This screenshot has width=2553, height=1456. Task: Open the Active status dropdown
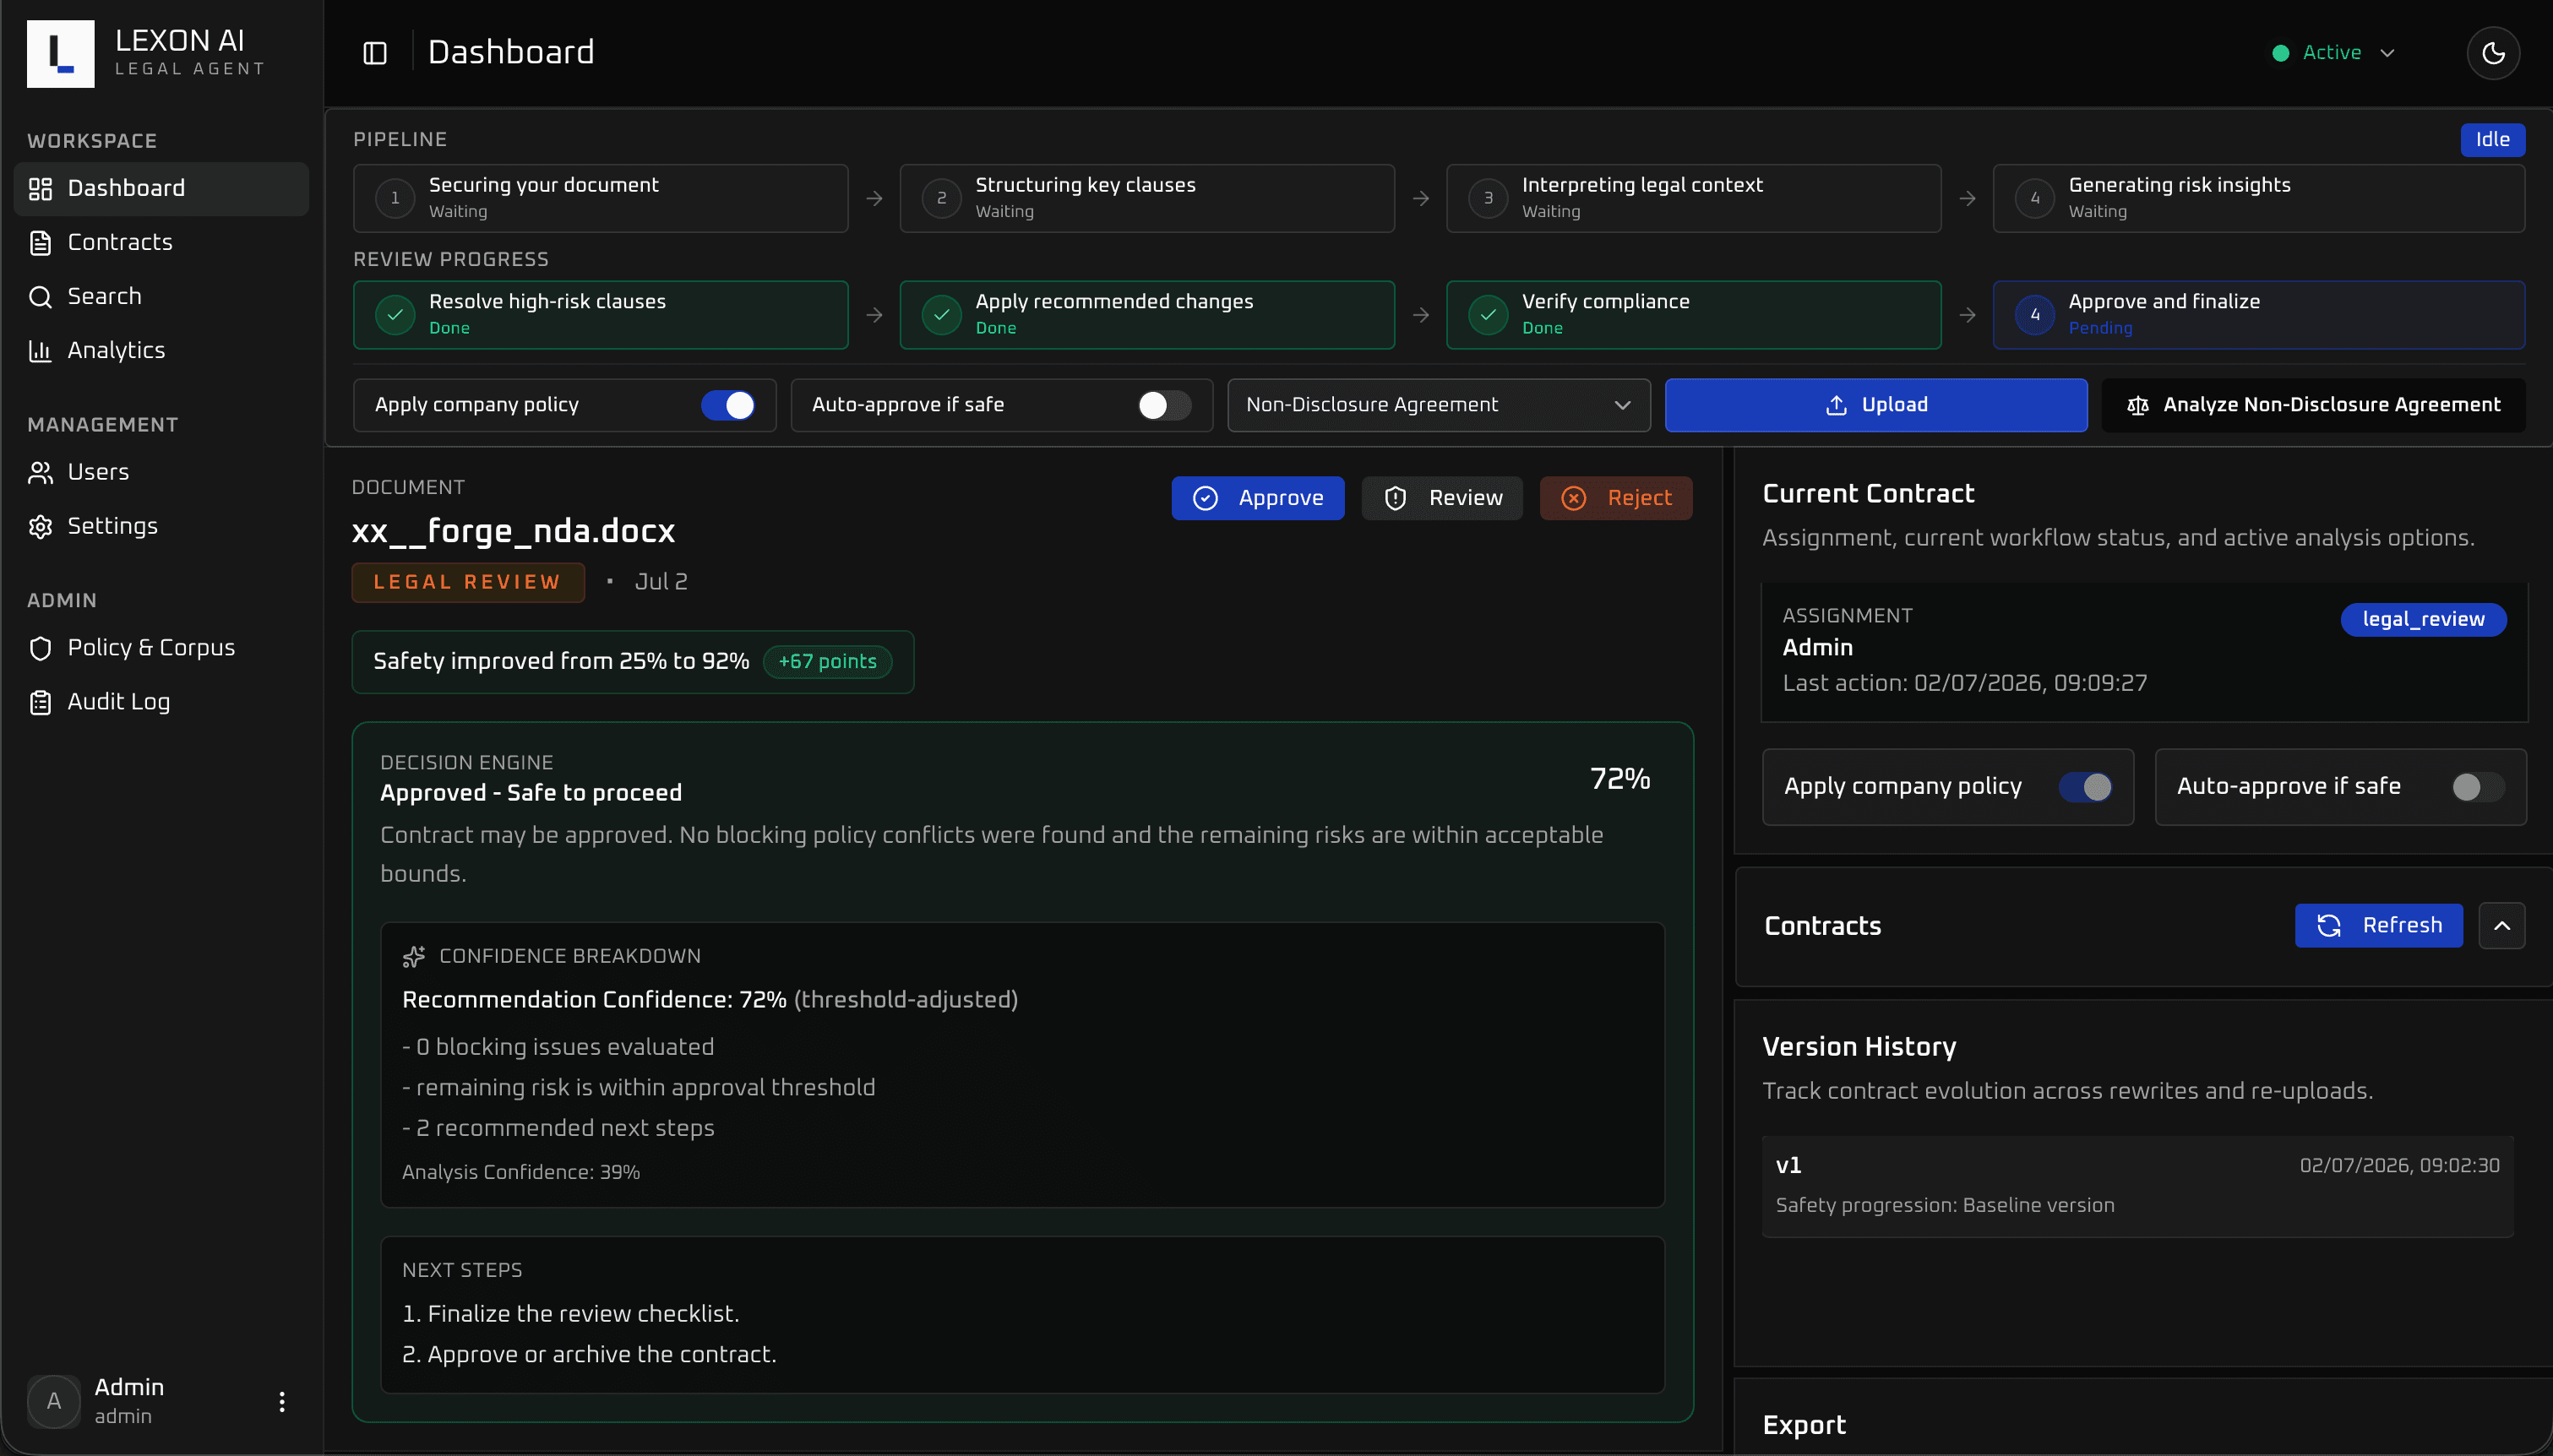coord(2334,53)
